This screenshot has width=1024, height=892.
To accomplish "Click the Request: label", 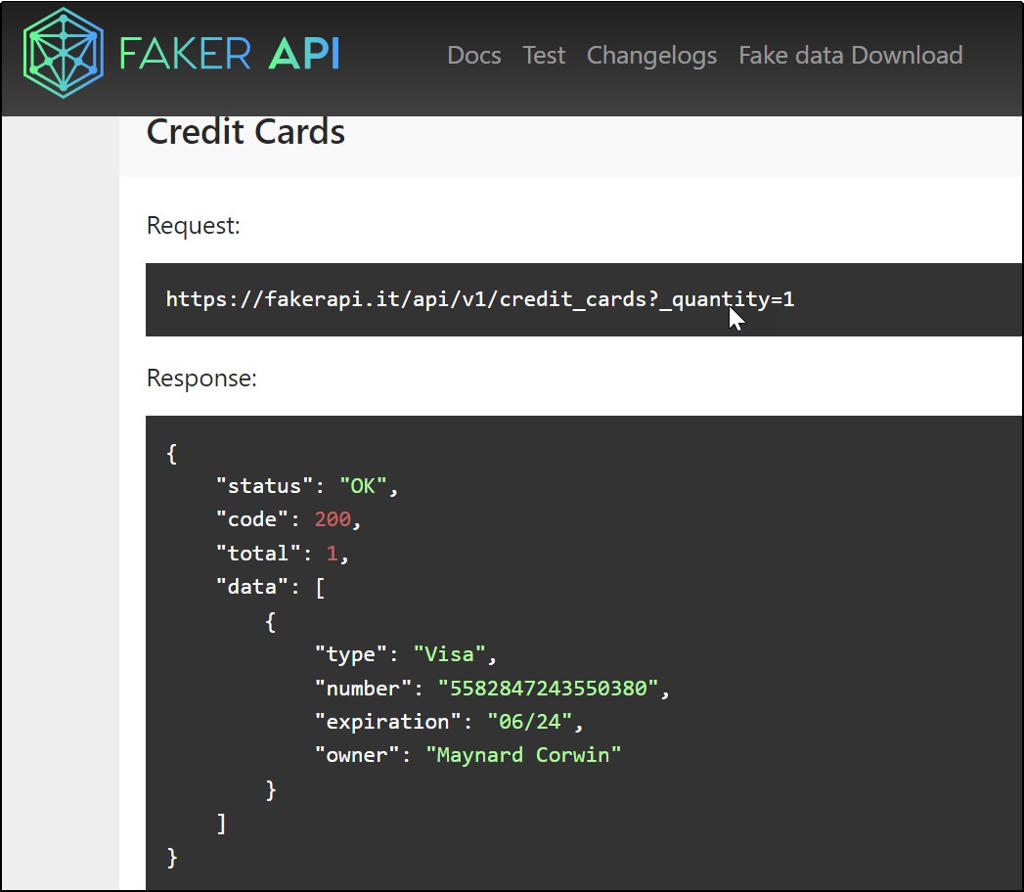I will click(x=193, y=226).
